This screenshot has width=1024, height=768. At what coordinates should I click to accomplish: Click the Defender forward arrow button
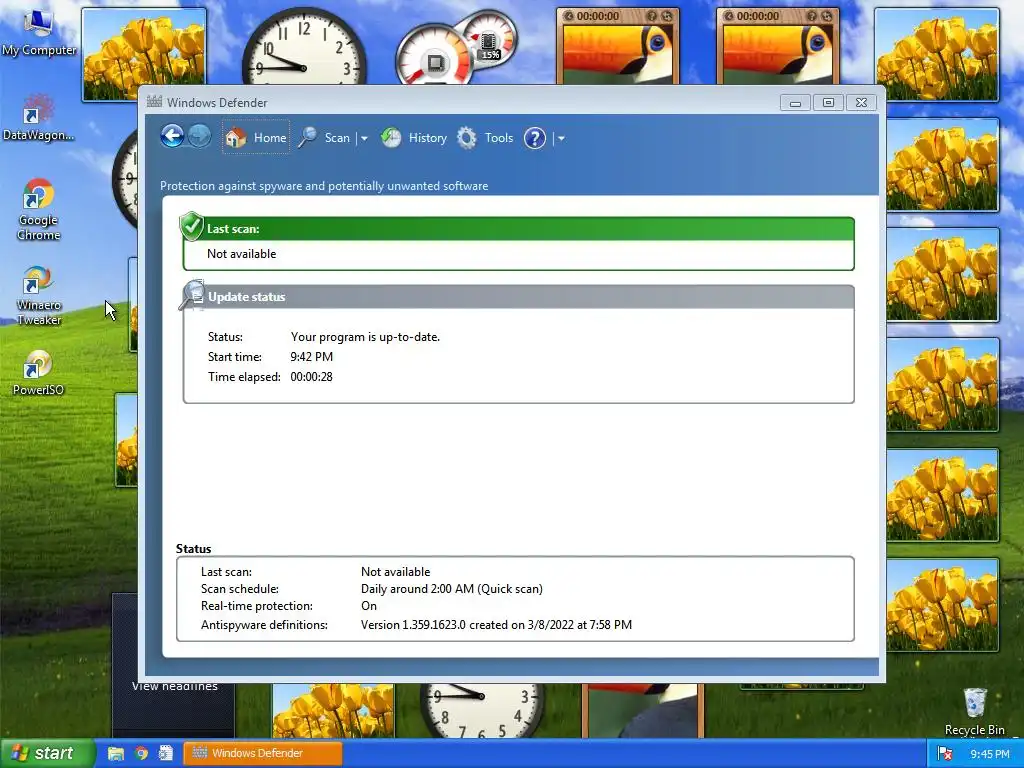click(199, 136)
